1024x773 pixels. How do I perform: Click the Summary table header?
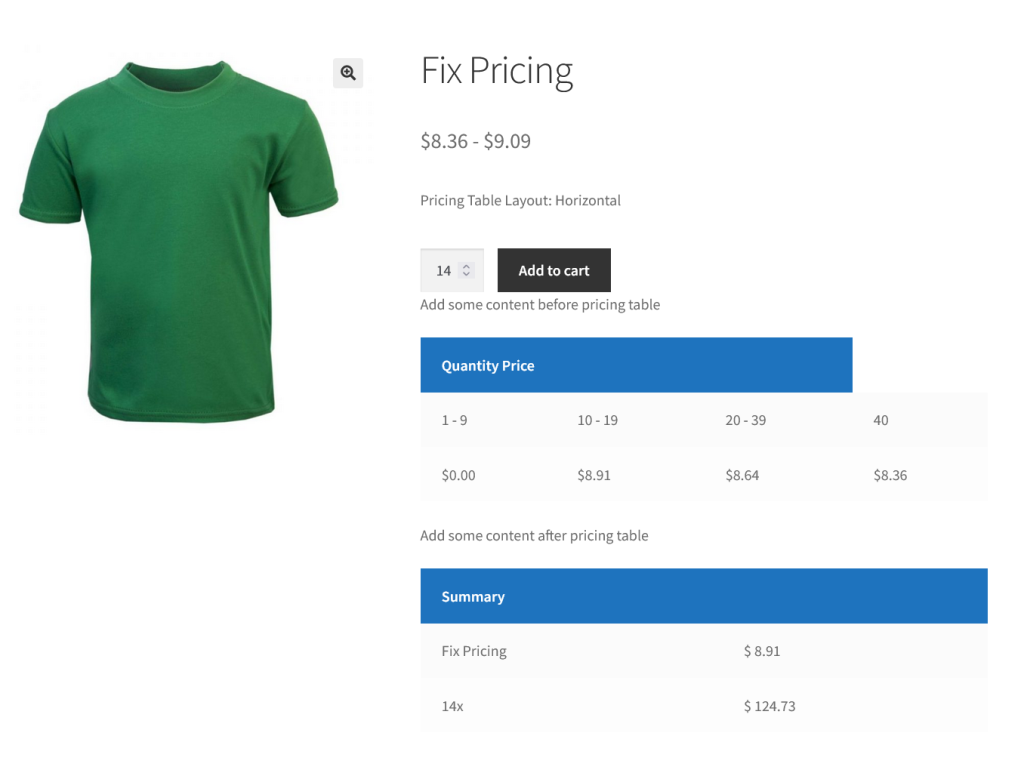473,597
